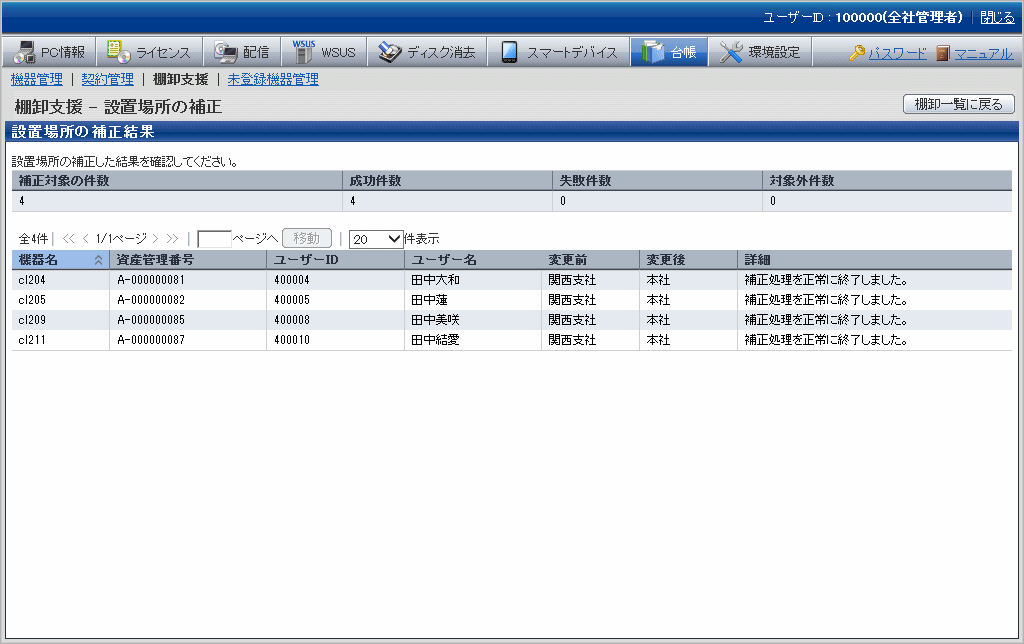Open the WSUS server icon

point(303,52)
